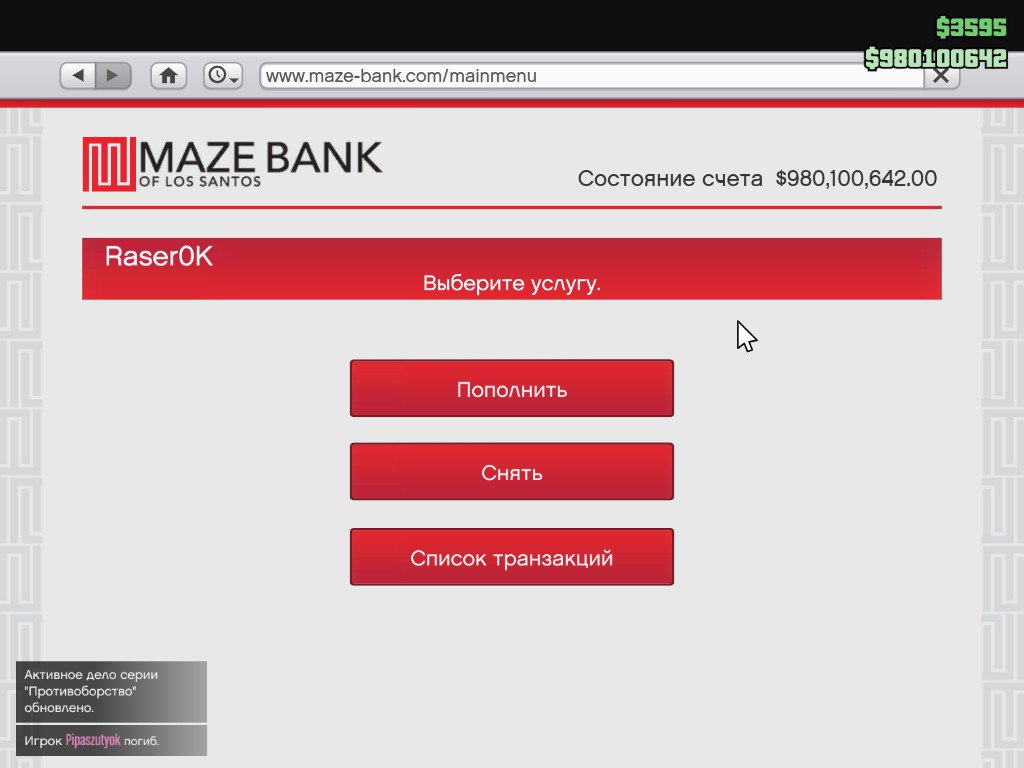The width and height of the screenshot is (1024, 768).
Task: Go back with the browser back arrow
Action: [x=78, y=76]
